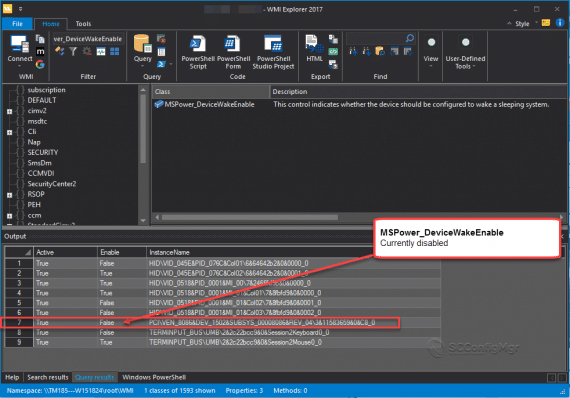Screen dimensions: 570x398
Task: Click the green code export icon
Action: 333,52
